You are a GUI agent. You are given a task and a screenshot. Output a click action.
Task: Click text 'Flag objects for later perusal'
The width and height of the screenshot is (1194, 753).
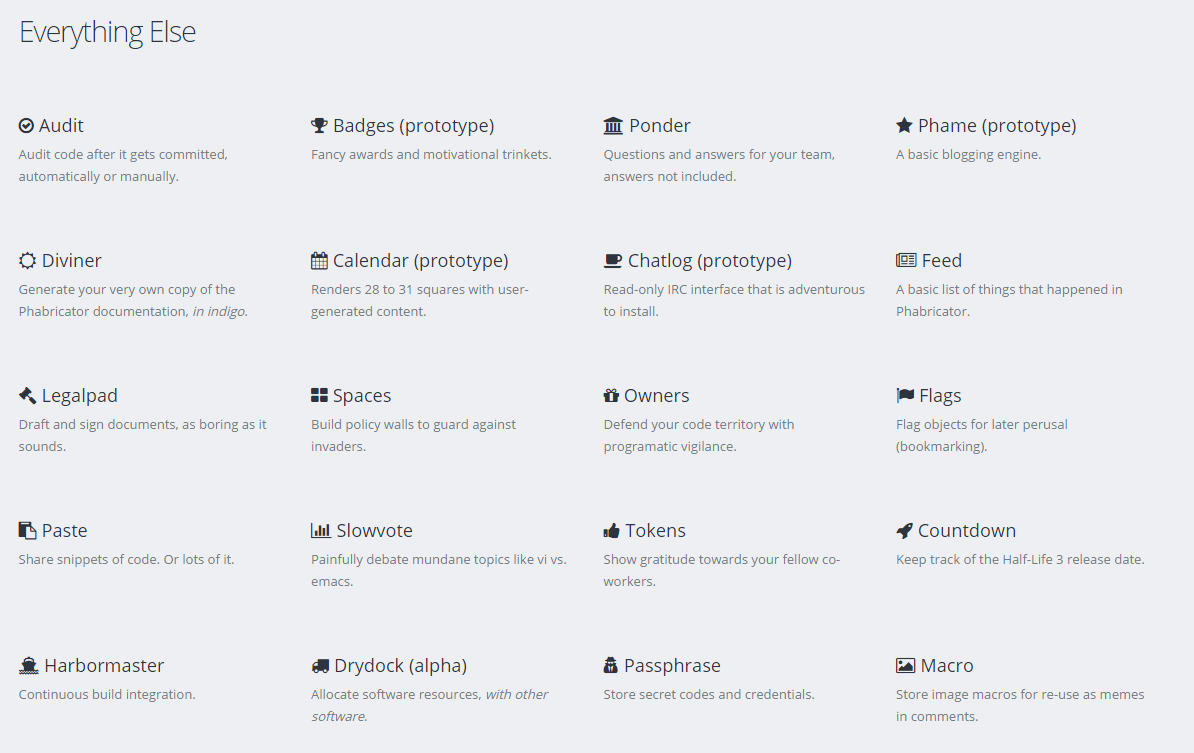click(x=982, y=424)
